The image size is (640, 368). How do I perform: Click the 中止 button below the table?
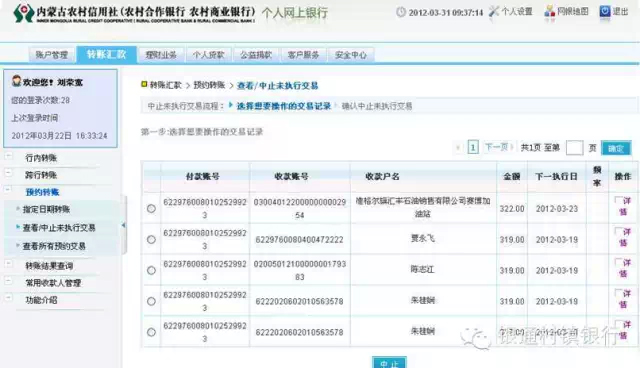pos(389,362)
